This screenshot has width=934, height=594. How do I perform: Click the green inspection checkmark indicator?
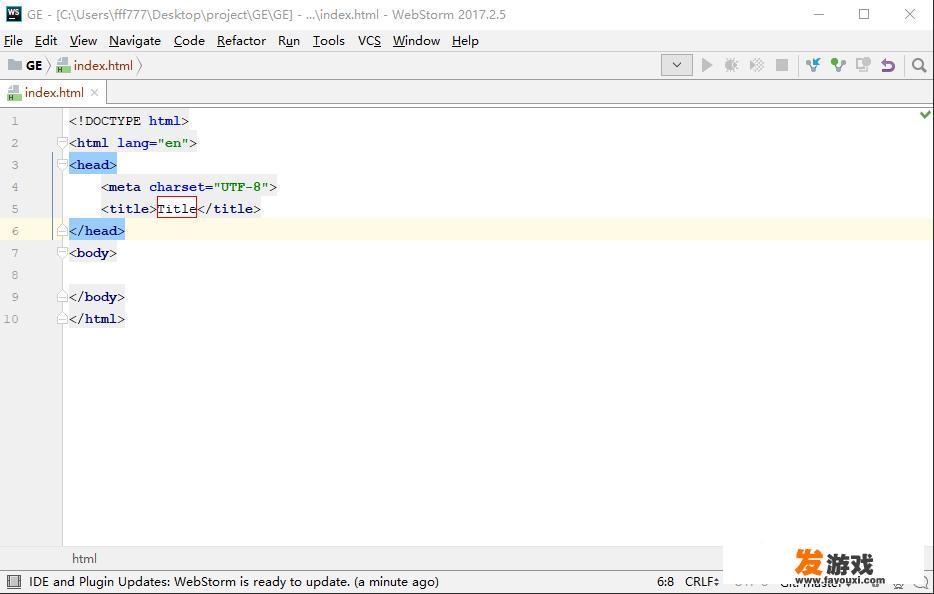(x=924, y=114)
